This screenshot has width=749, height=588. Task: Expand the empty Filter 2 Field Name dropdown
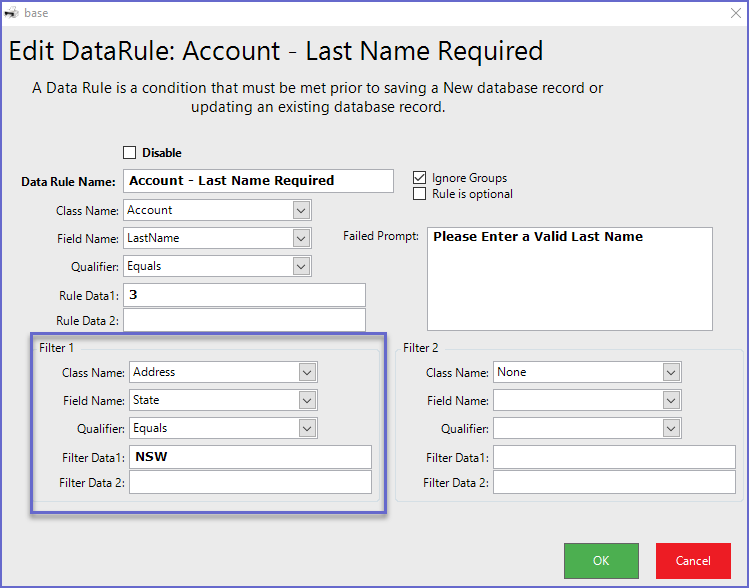coord(671,400)
